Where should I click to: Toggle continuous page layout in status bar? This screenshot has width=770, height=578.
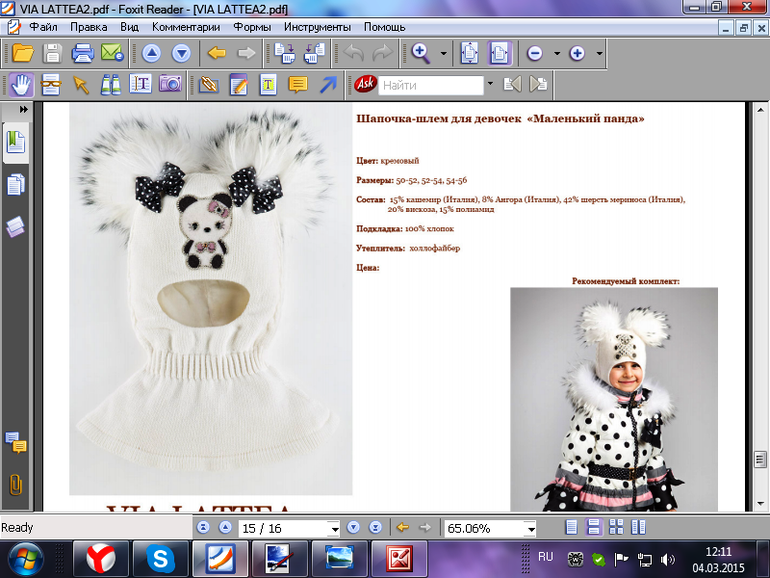click(x=592, y=527)
